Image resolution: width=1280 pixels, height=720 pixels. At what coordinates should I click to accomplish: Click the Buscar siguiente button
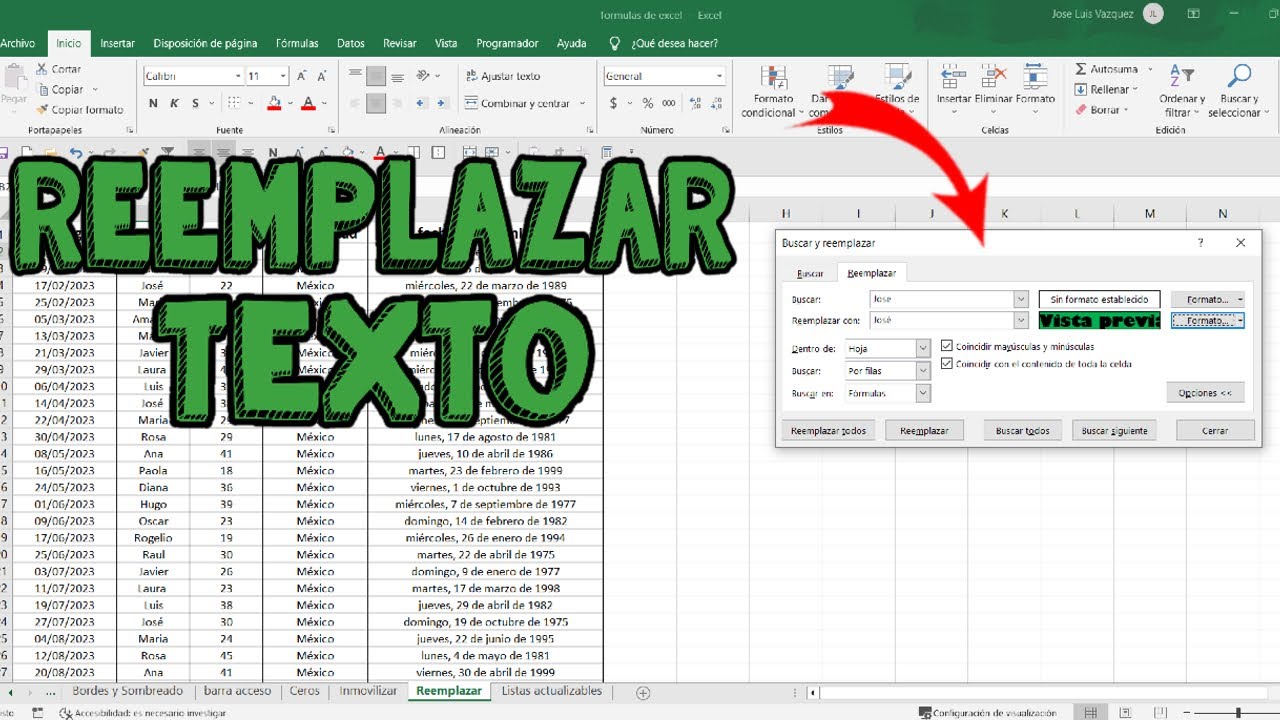pos(1115,430)
